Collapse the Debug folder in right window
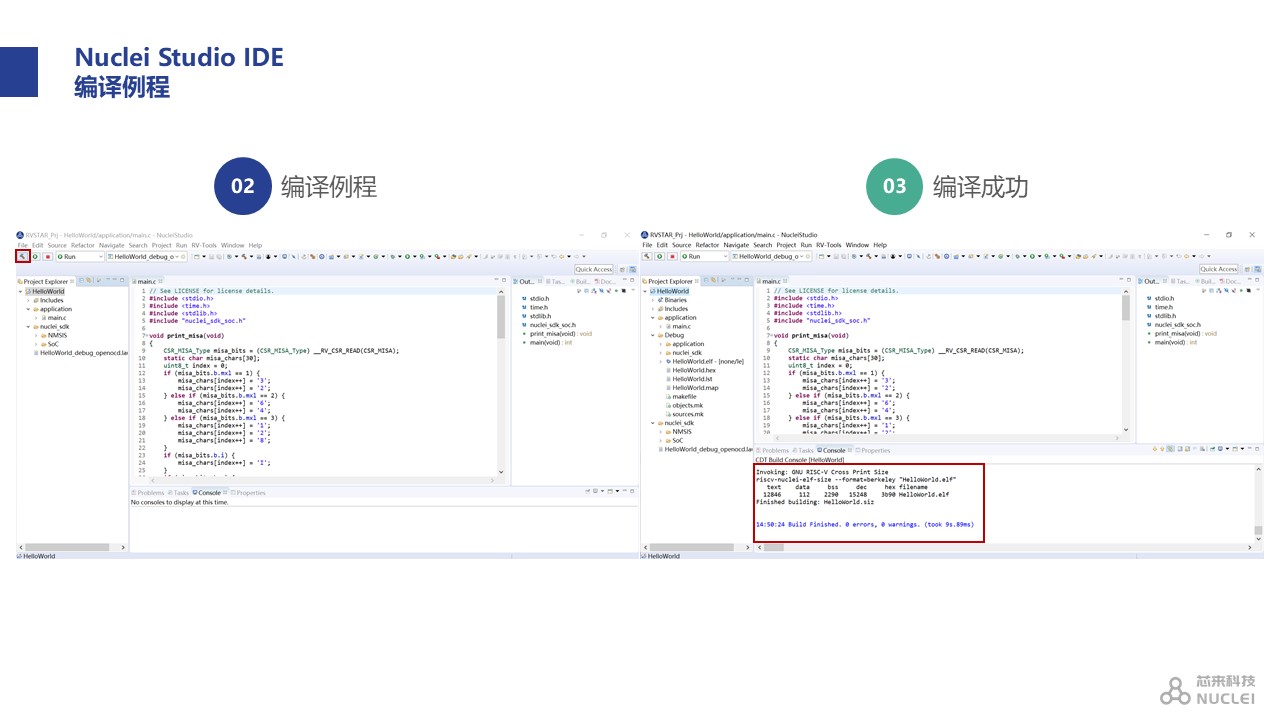The height and width of the screenshot is (720, 1280). tap(653, 335)
